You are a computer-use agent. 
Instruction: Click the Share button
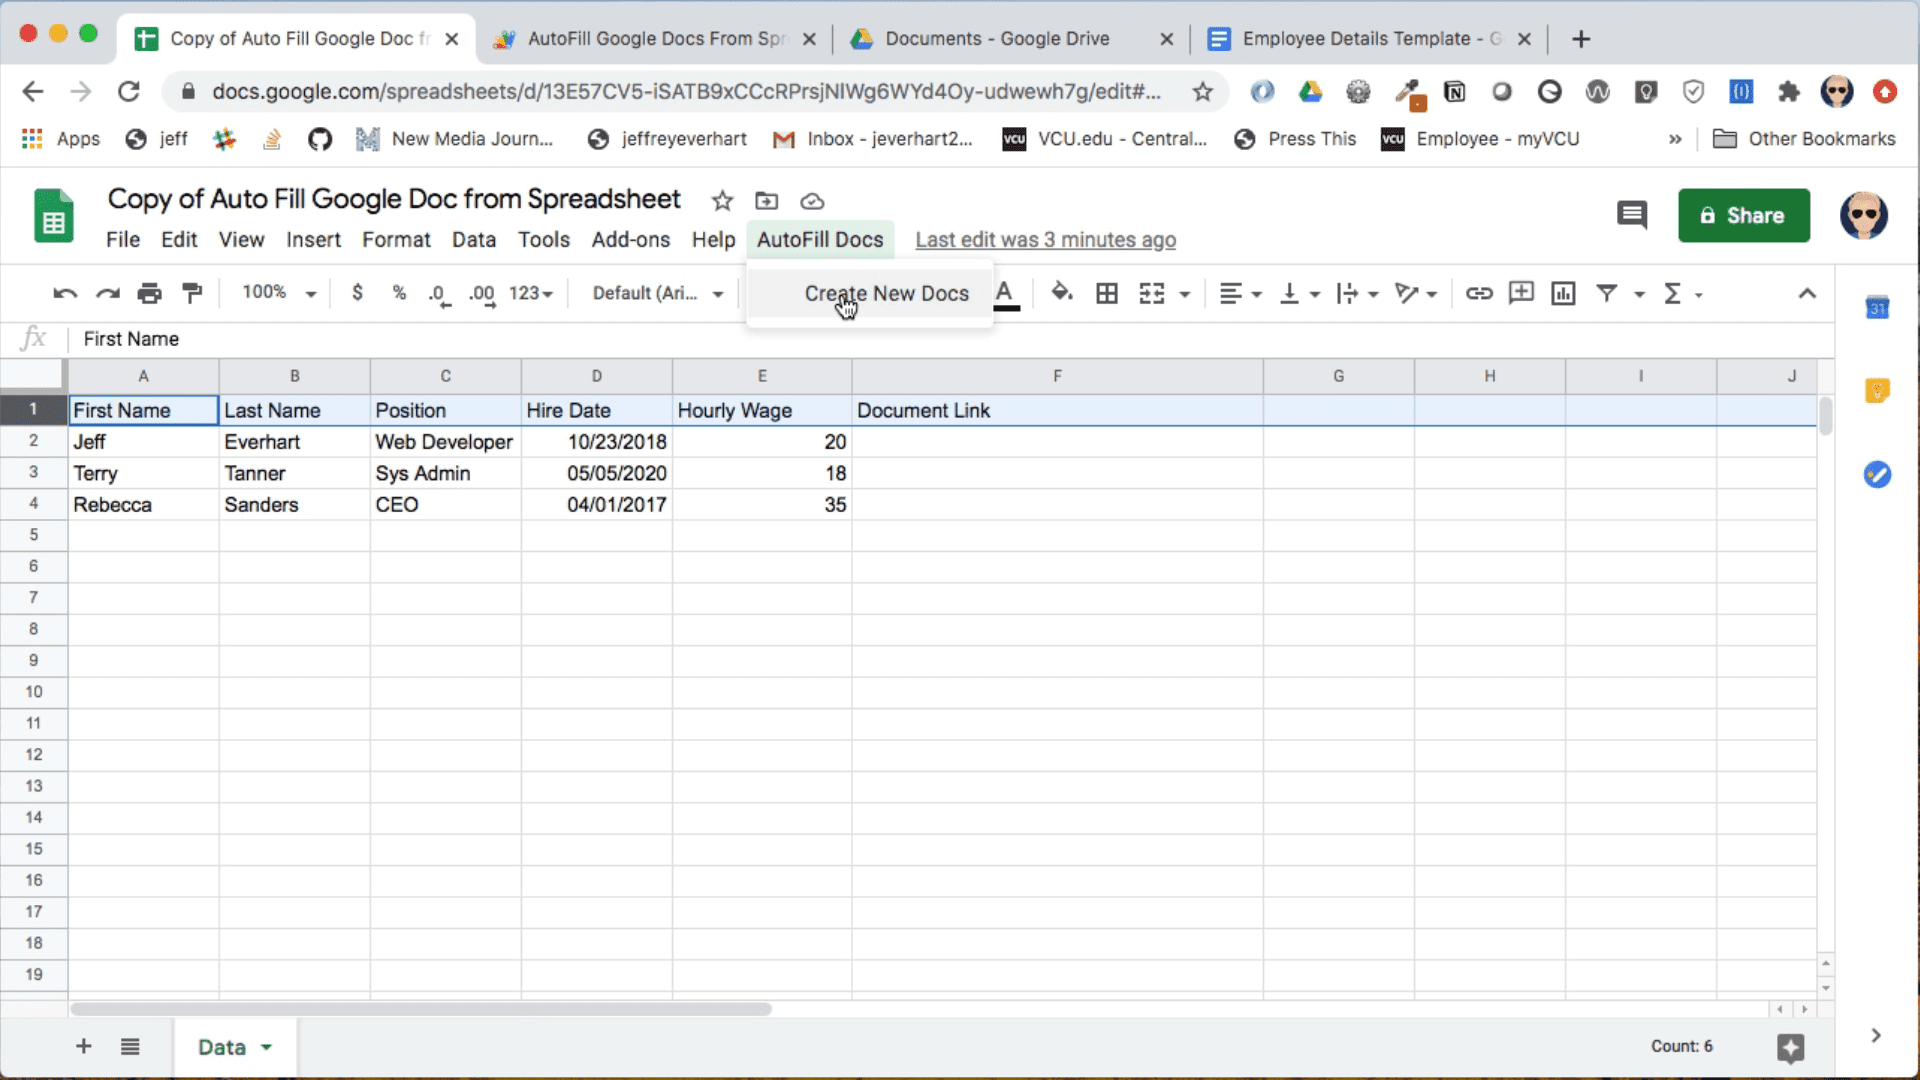pyautogui.click(x=1742, y=214)
